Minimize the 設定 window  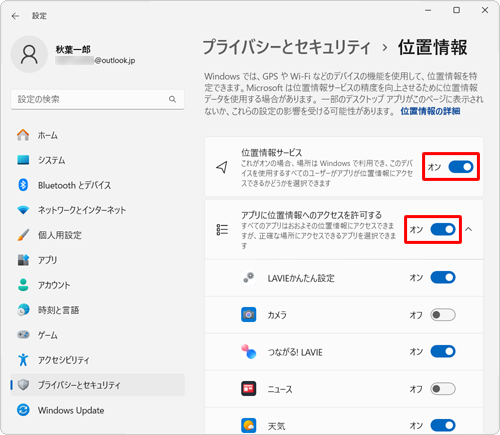428,10
